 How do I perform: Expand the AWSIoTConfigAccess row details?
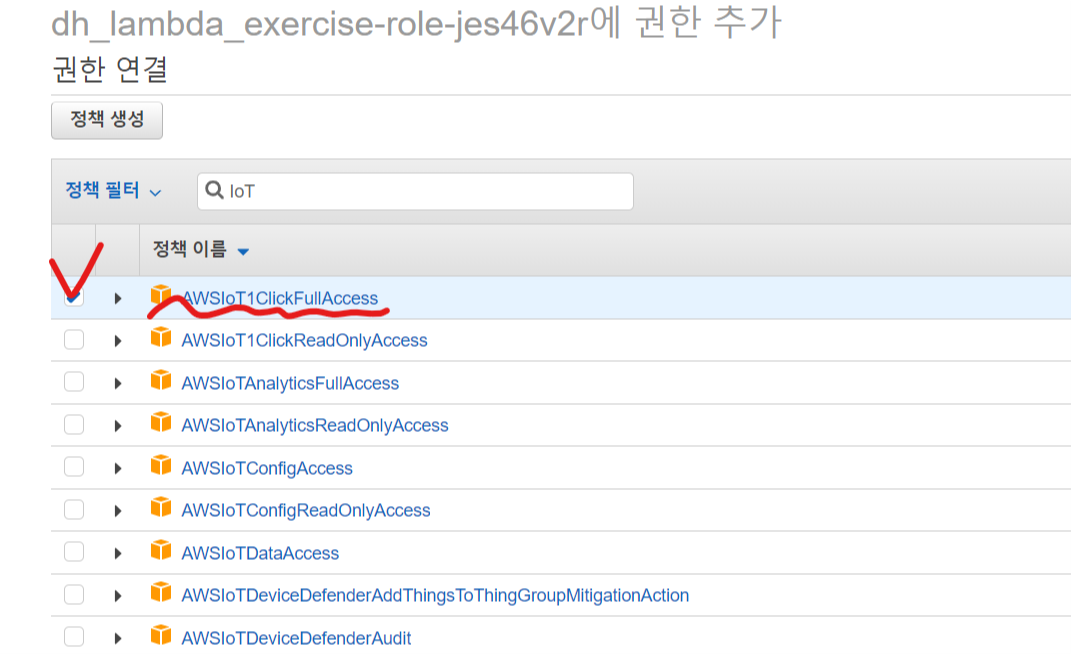[117, 469]
